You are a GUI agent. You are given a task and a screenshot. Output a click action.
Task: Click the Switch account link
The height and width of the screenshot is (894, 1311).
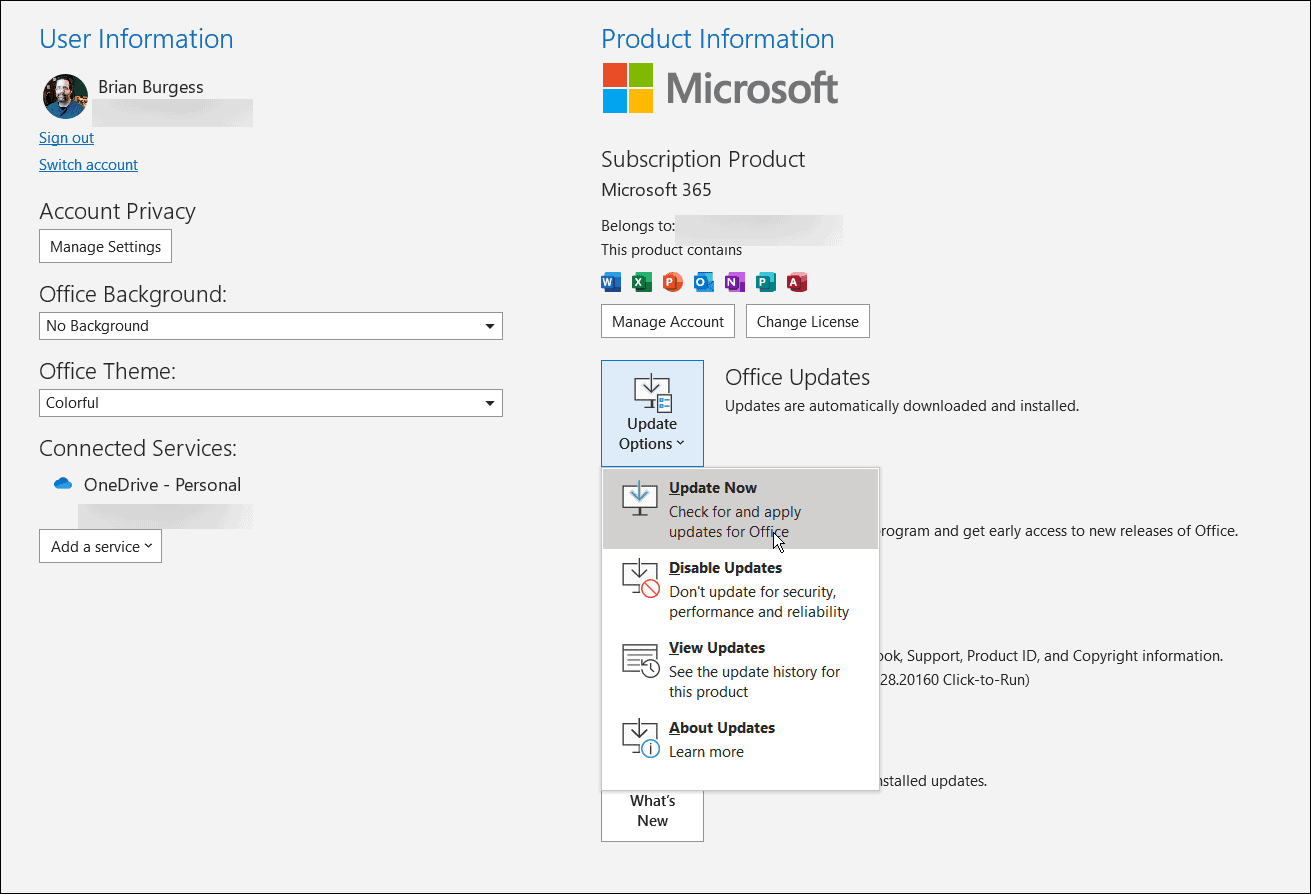88,164
